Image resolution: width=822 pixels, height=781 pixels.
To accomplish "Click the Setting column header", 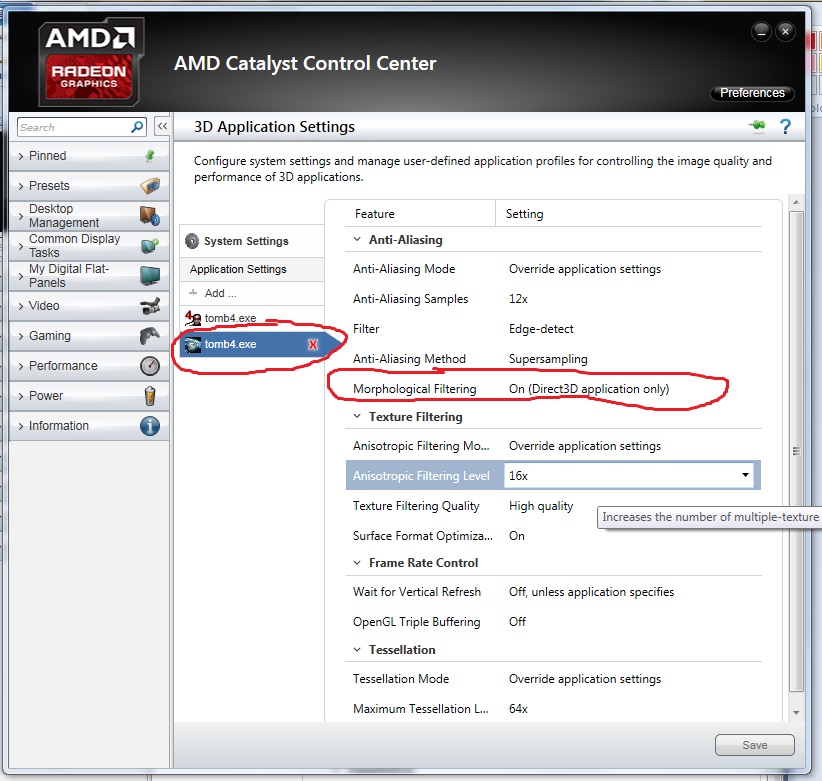I will pyautogui.click(x=524, y=214).
